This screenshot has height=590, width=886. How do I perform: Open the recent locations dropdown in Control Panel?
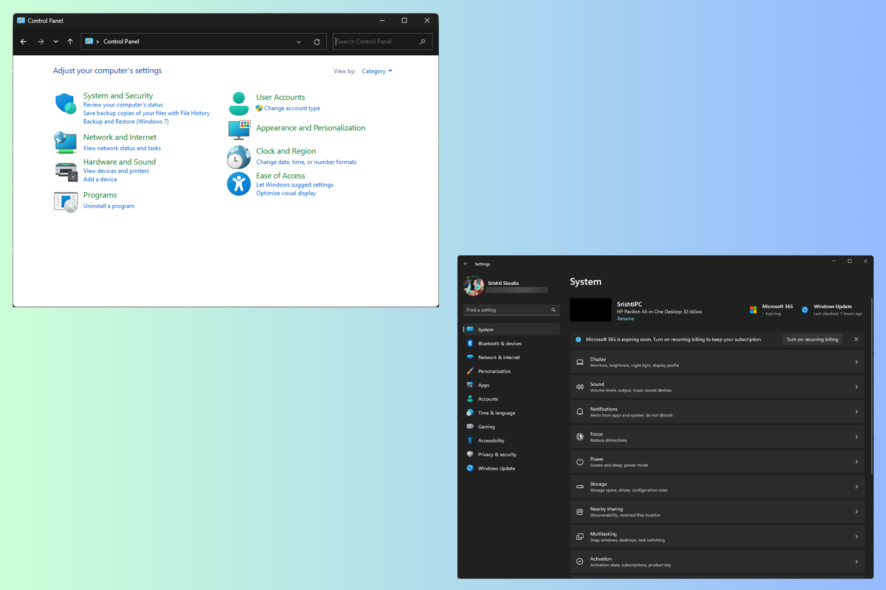click(x=55, y=41)
